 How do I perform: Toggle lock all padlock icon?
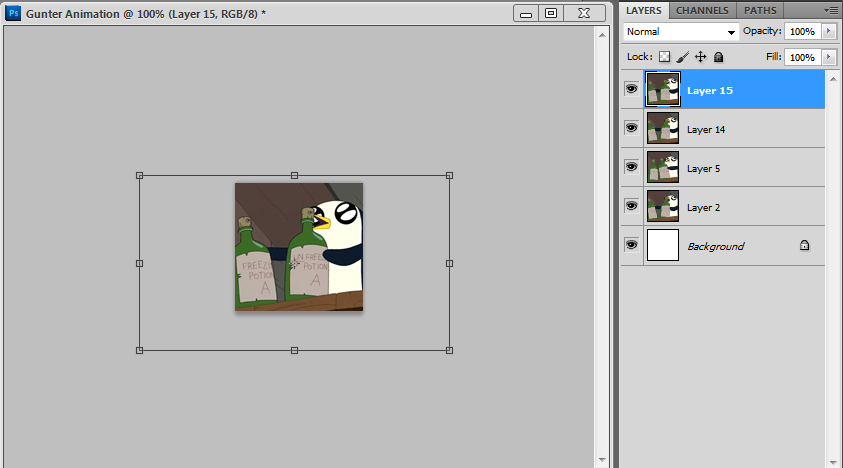point(718,56)
